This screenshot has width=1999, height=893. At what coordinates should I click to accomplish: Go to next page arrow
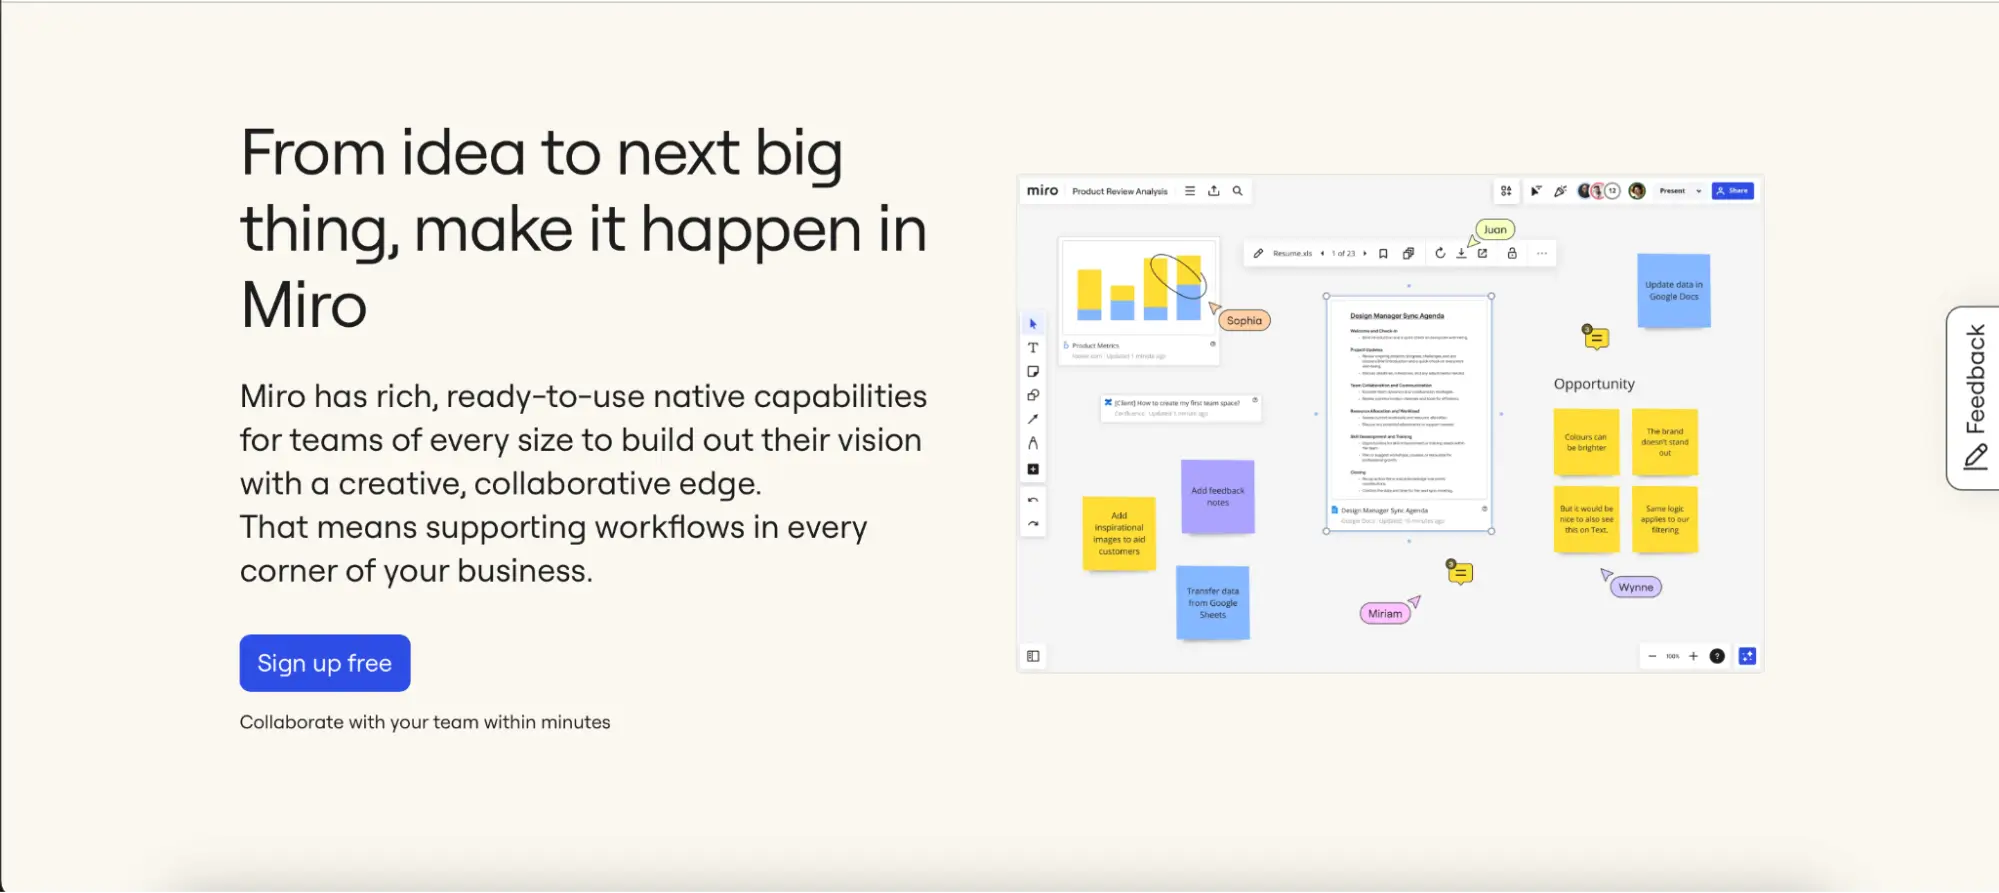(1365, 254)
